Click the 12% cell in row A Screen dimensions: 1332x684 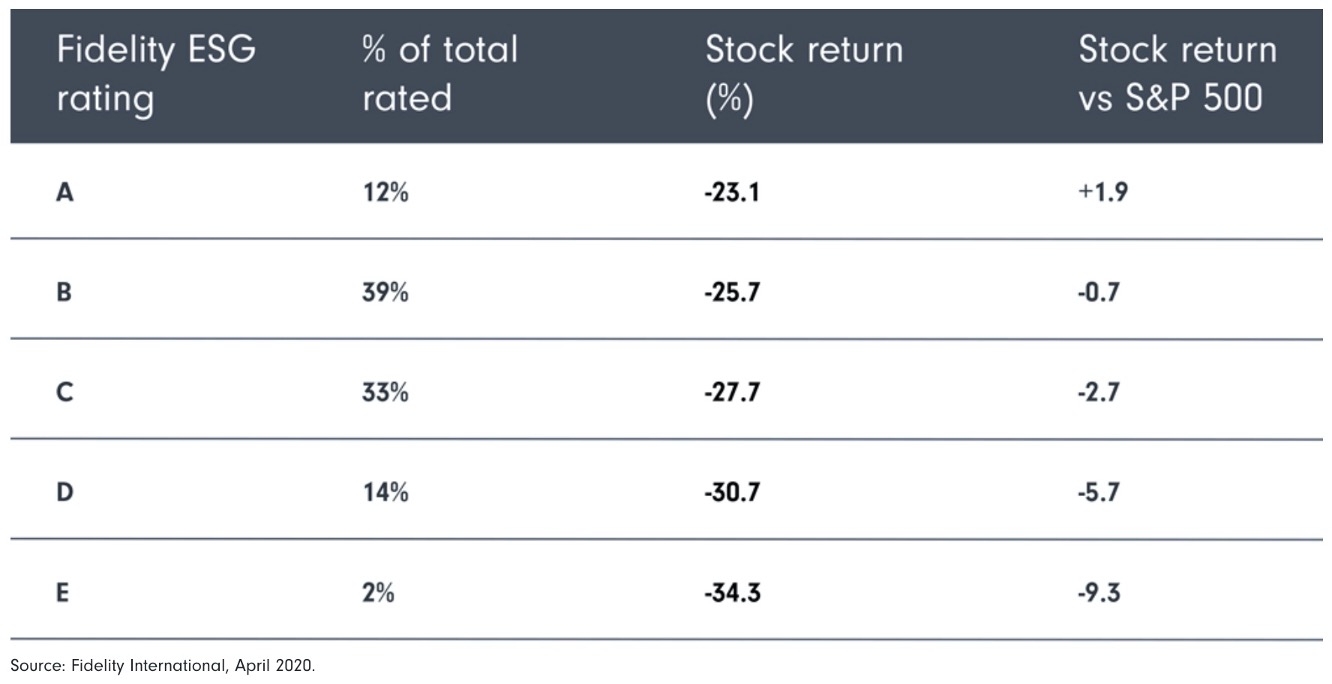click(385, 193)
